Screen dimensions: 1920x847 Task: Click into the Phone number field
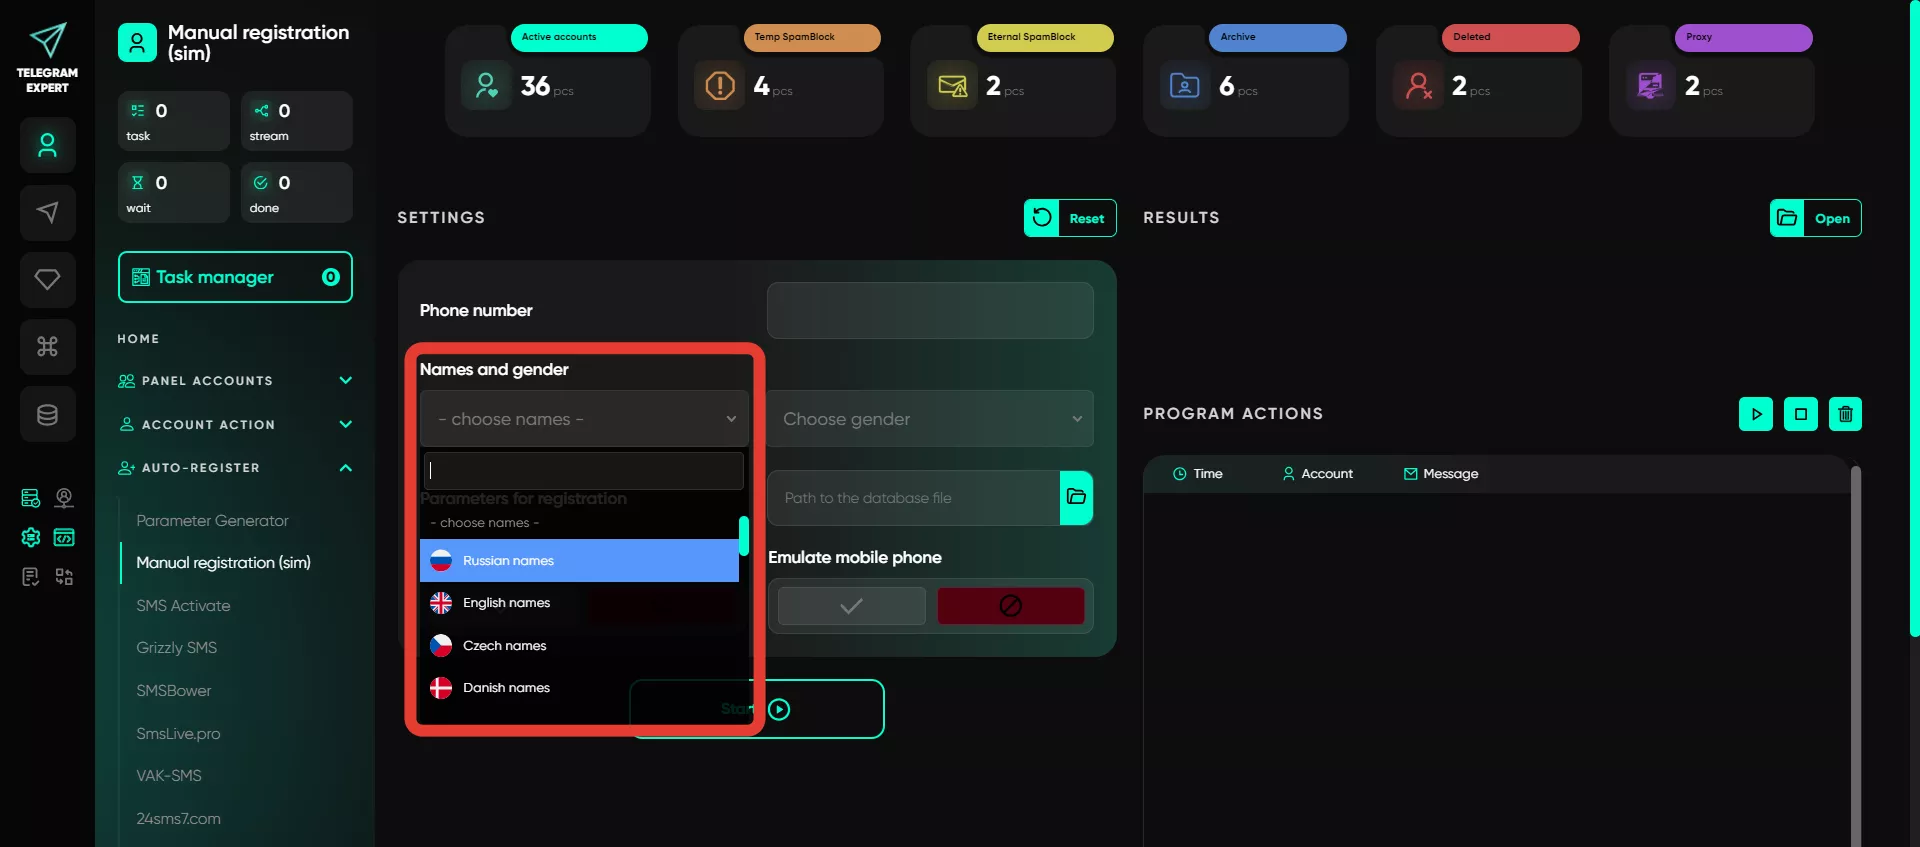tap(930, 310)
